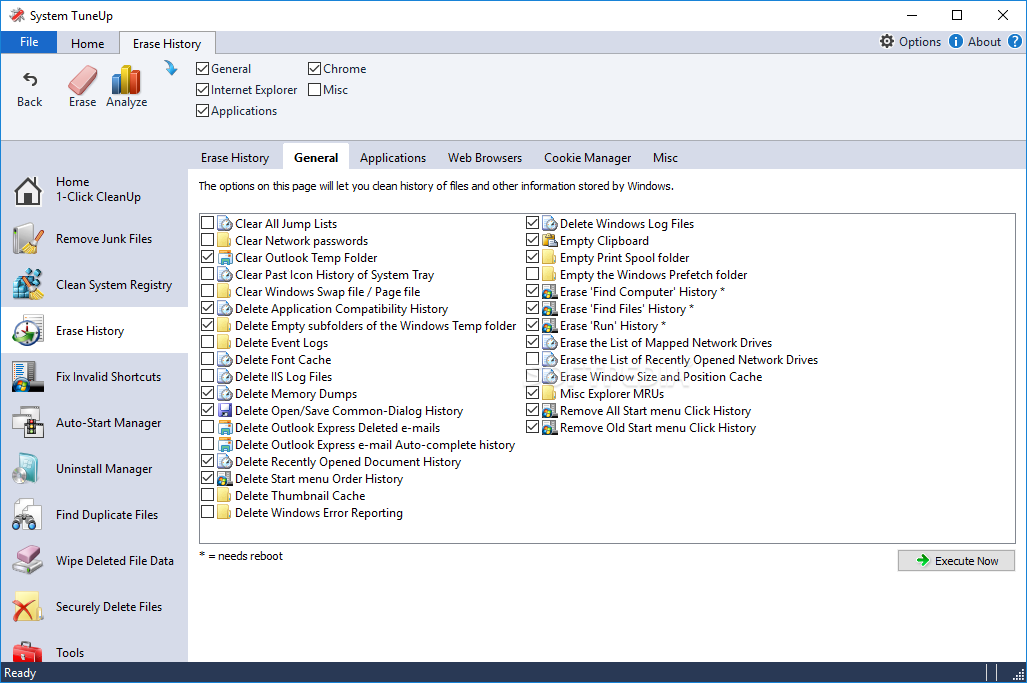Open Securely Delete Files icon
The width and height of the screenshot is (1027, 683).
[x=28, y=606]
